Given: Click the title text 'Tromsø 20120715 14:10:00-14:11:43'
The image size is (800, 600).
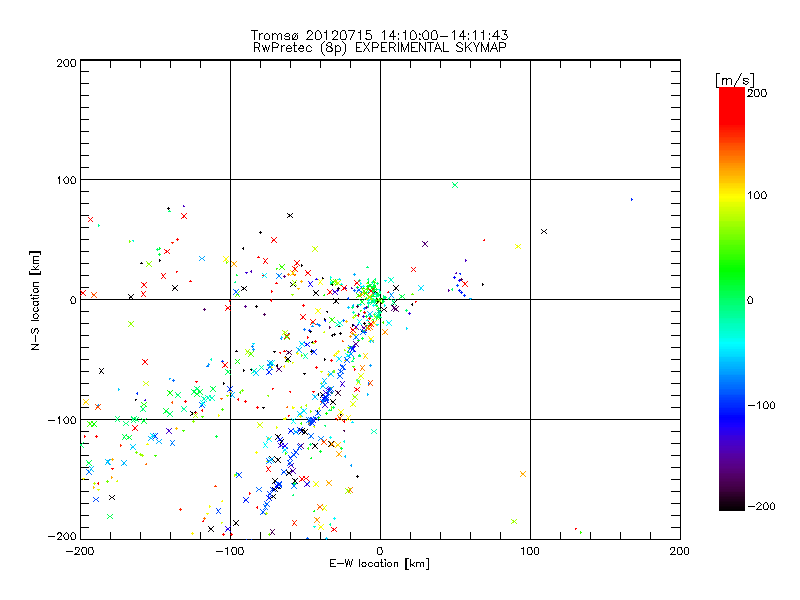Looking at the screenshot, I should tap(380, 35).
